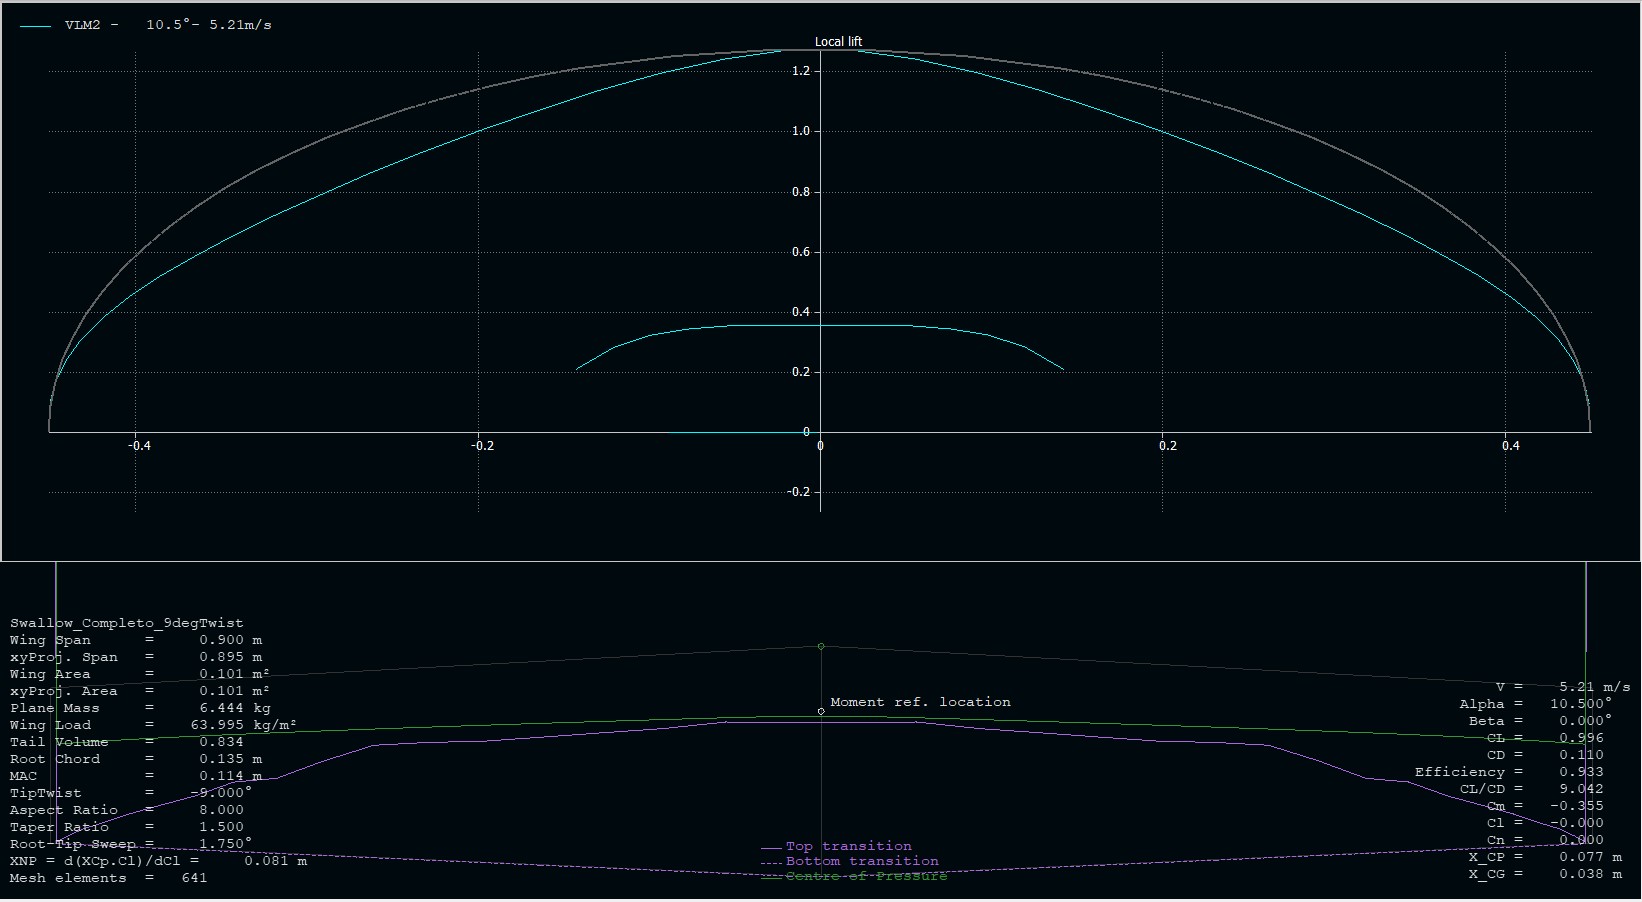Click the Plane Mass value 6.444 kg
This screenshot has height=902, width=1642.
(235, 708)
